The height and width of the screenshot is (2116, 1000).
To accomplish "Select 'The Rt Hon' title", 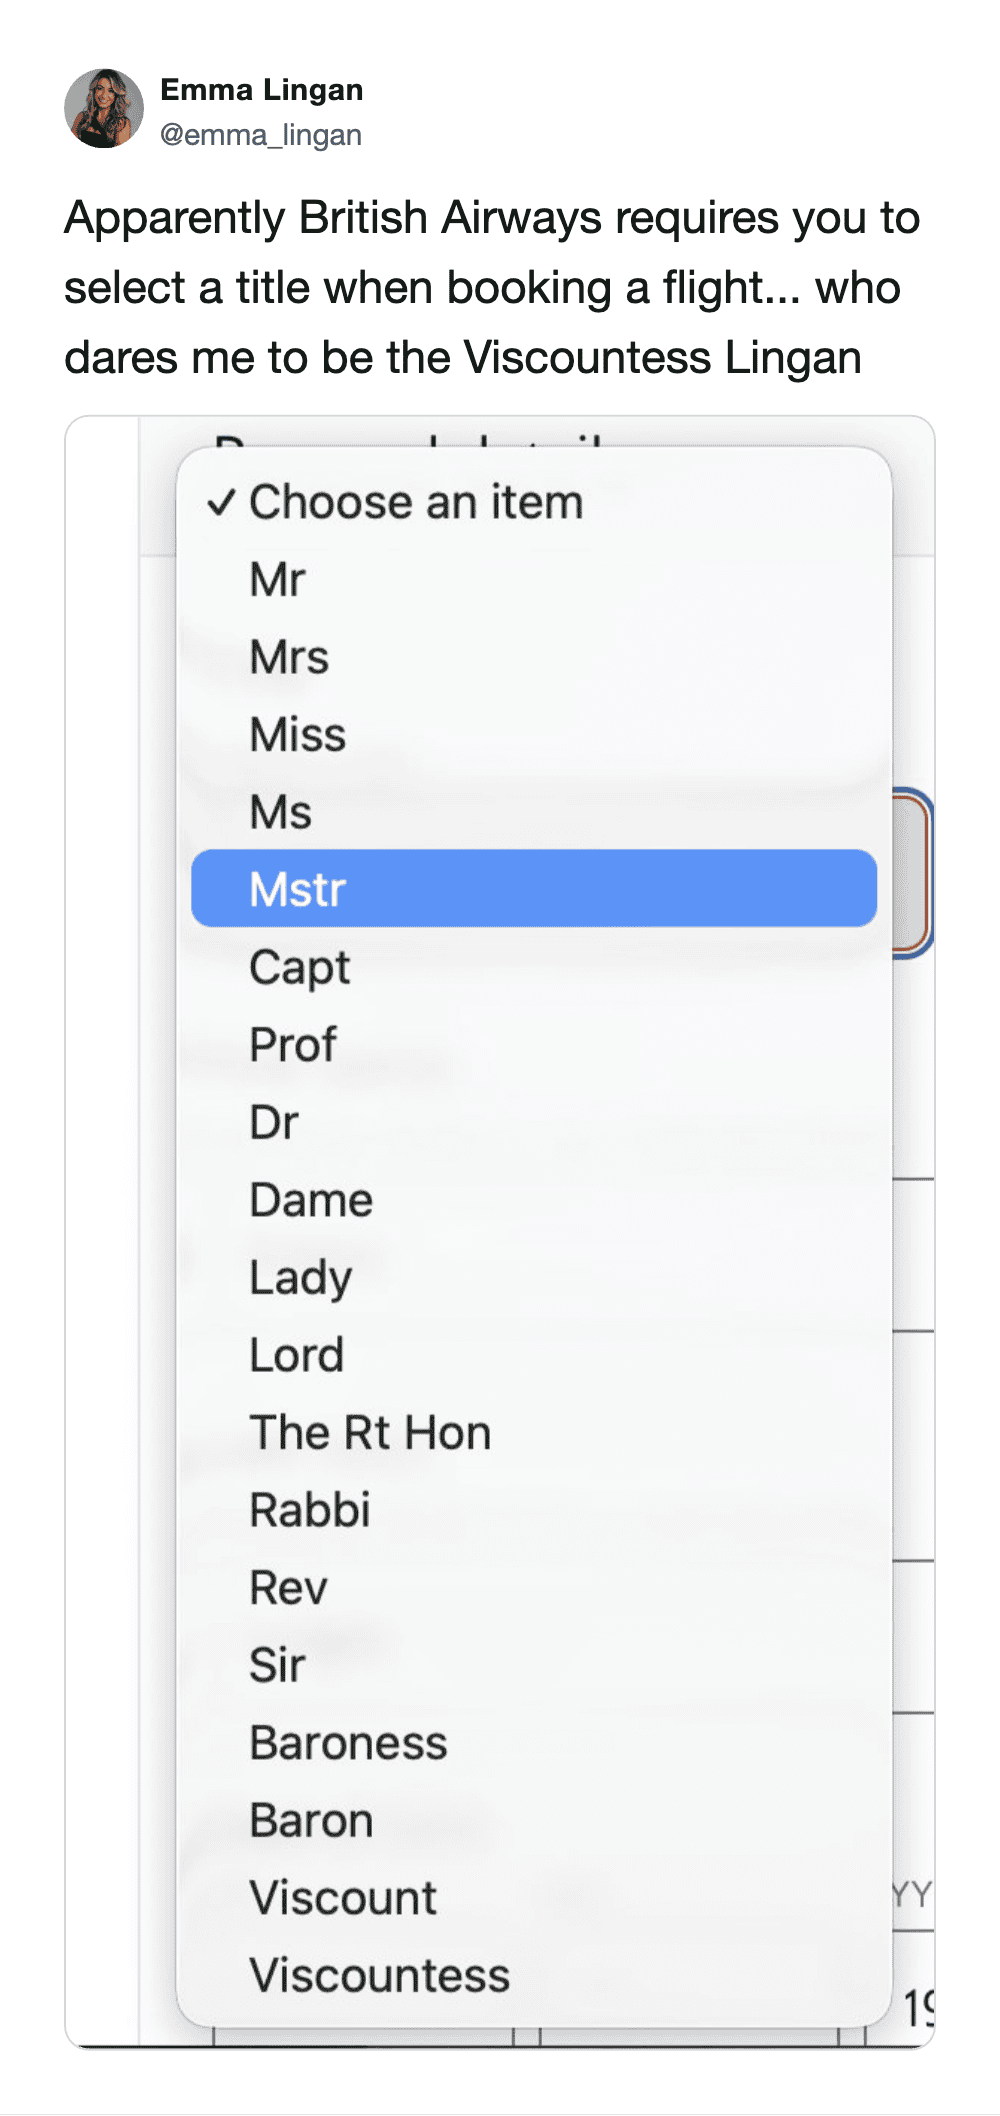I will (370, 1433).
